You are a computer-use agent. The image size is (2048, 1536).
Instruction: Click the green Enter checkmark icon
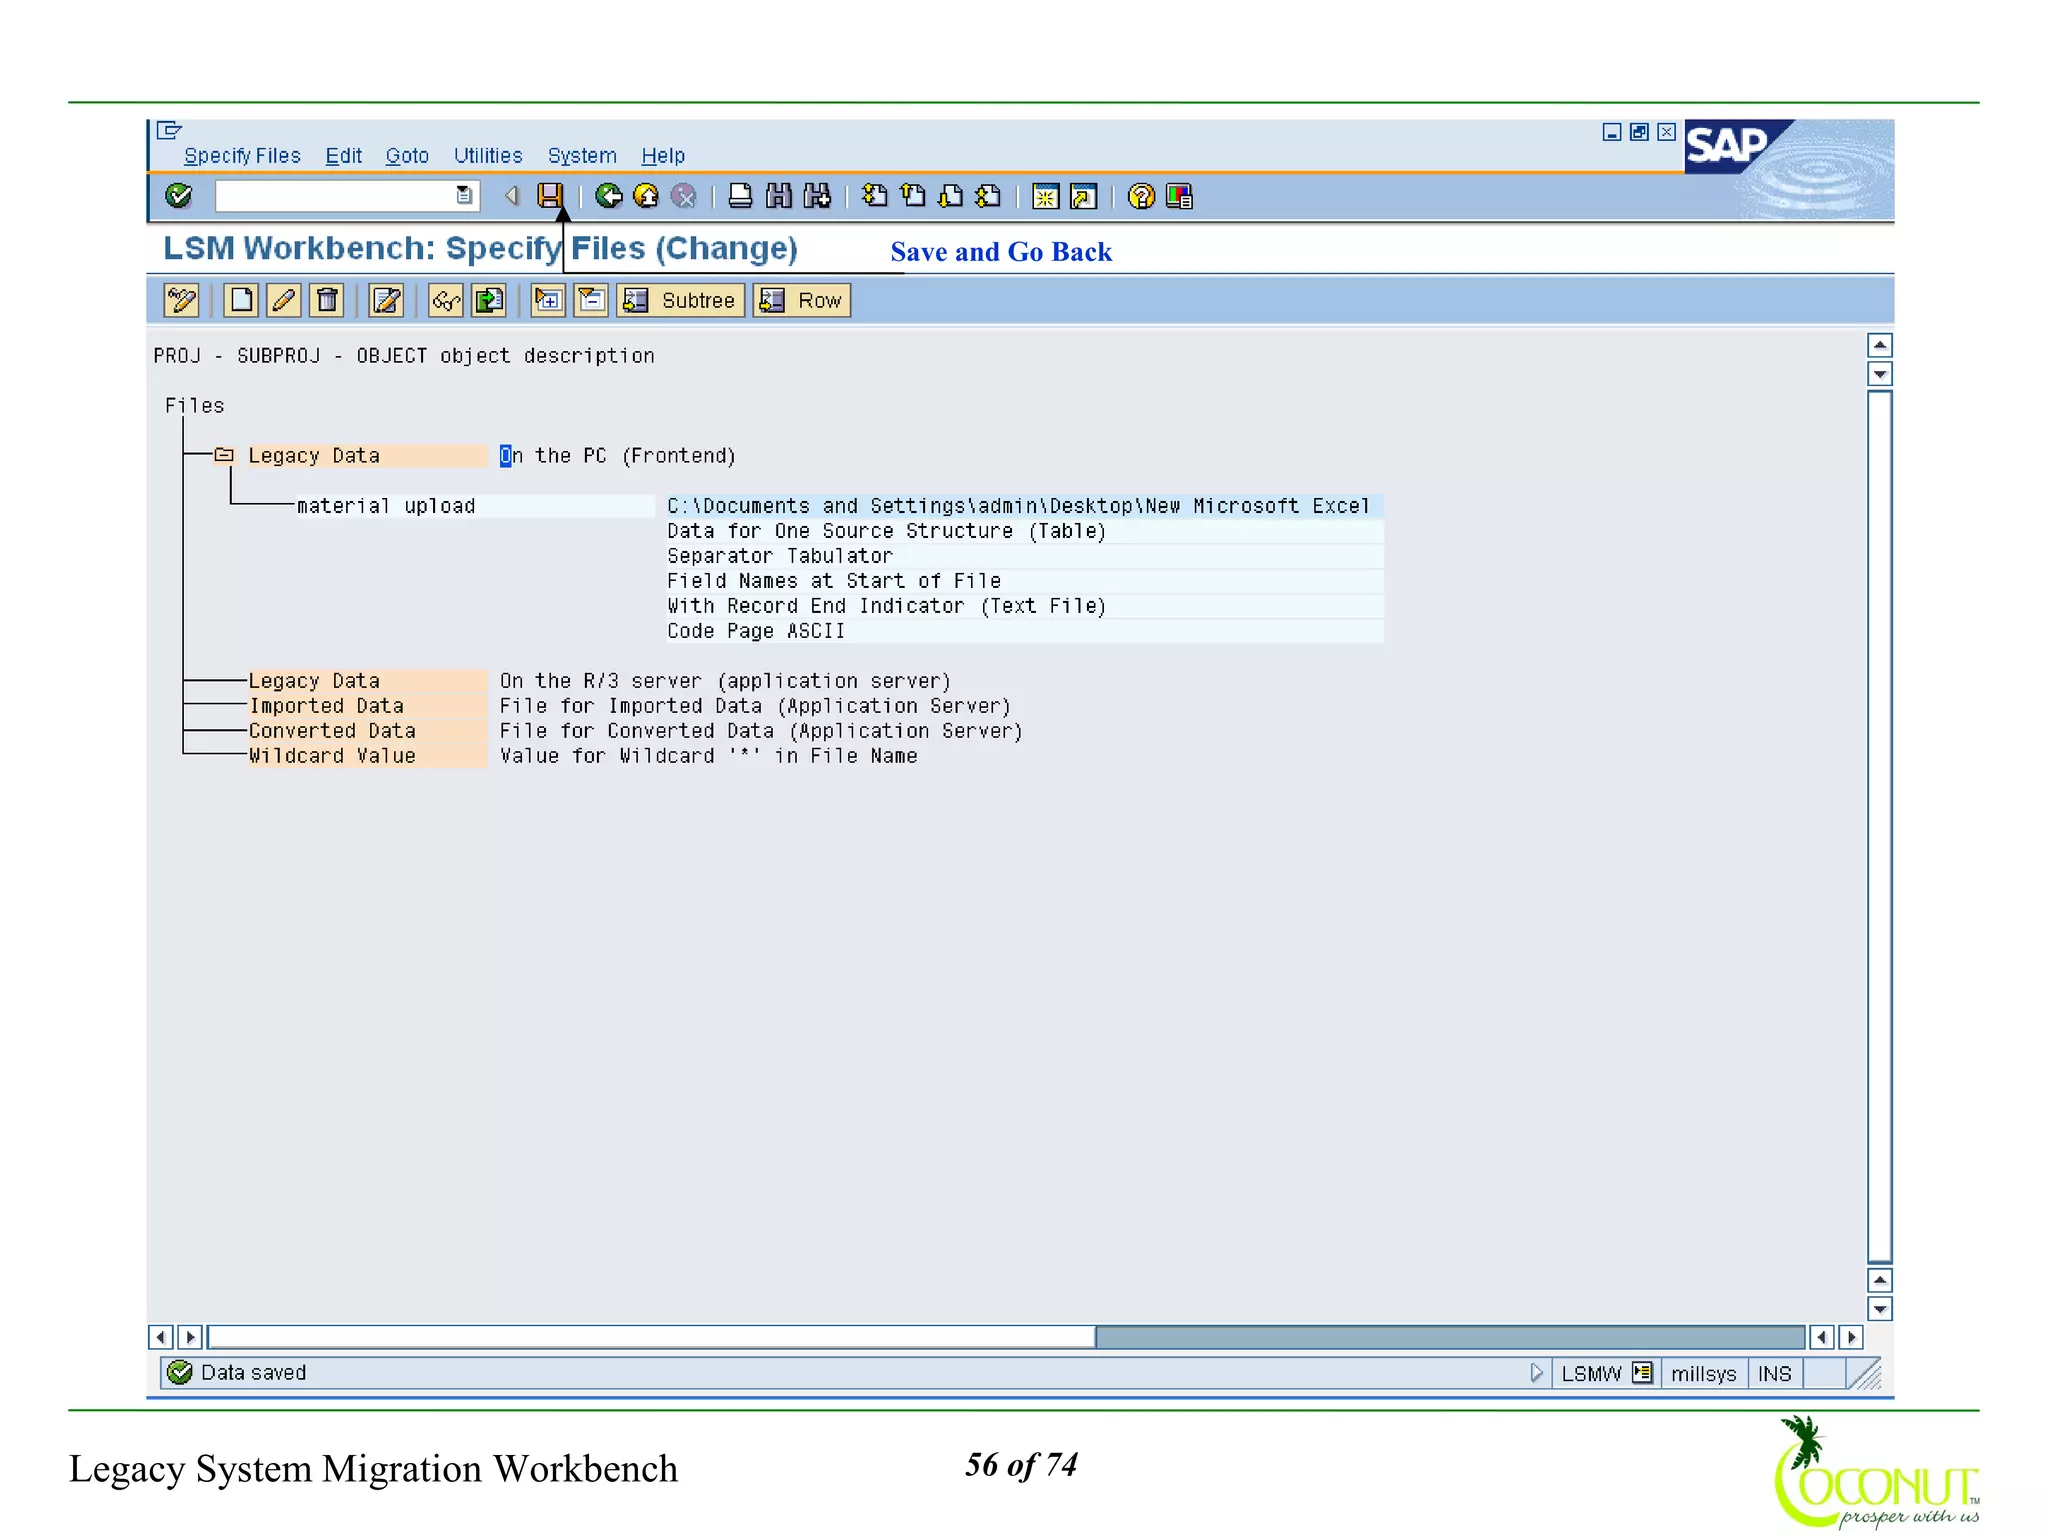coord(178,196)
